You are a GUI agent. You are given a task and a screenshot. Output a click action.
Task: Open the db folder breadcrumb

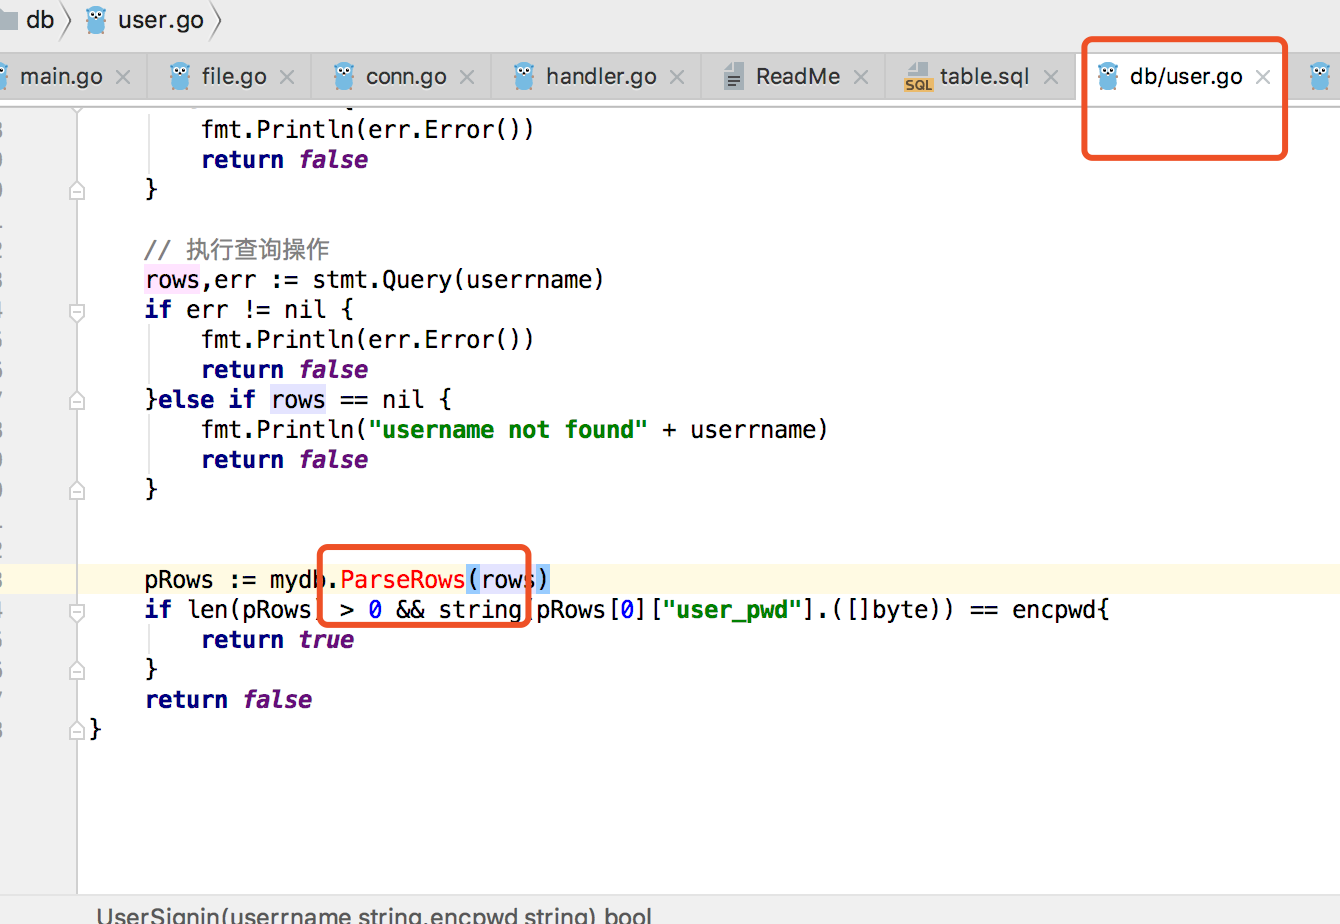[40, 20]
